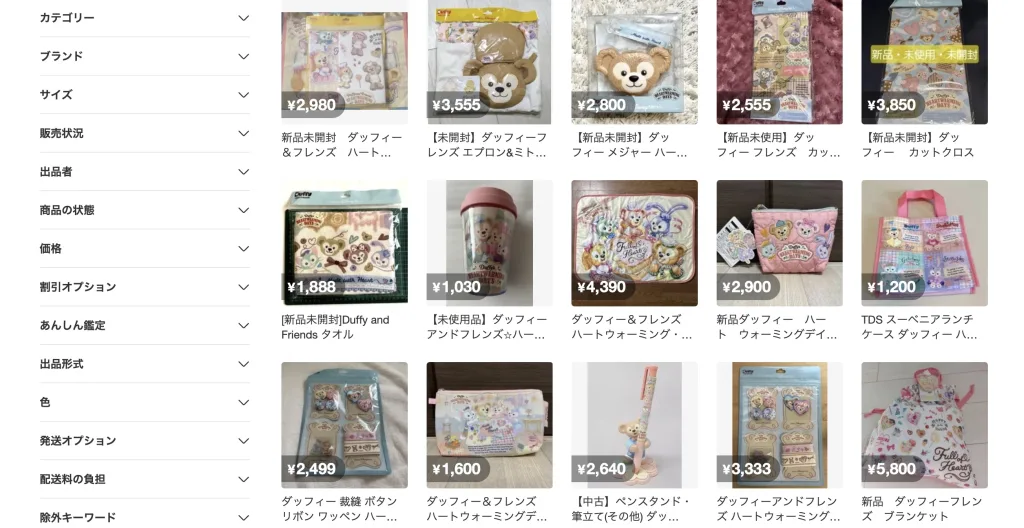Open the ¥1,200 pink lunch case thumbnail
The height and width of the screenshot is (528, 1024).
tap(924, 243)
